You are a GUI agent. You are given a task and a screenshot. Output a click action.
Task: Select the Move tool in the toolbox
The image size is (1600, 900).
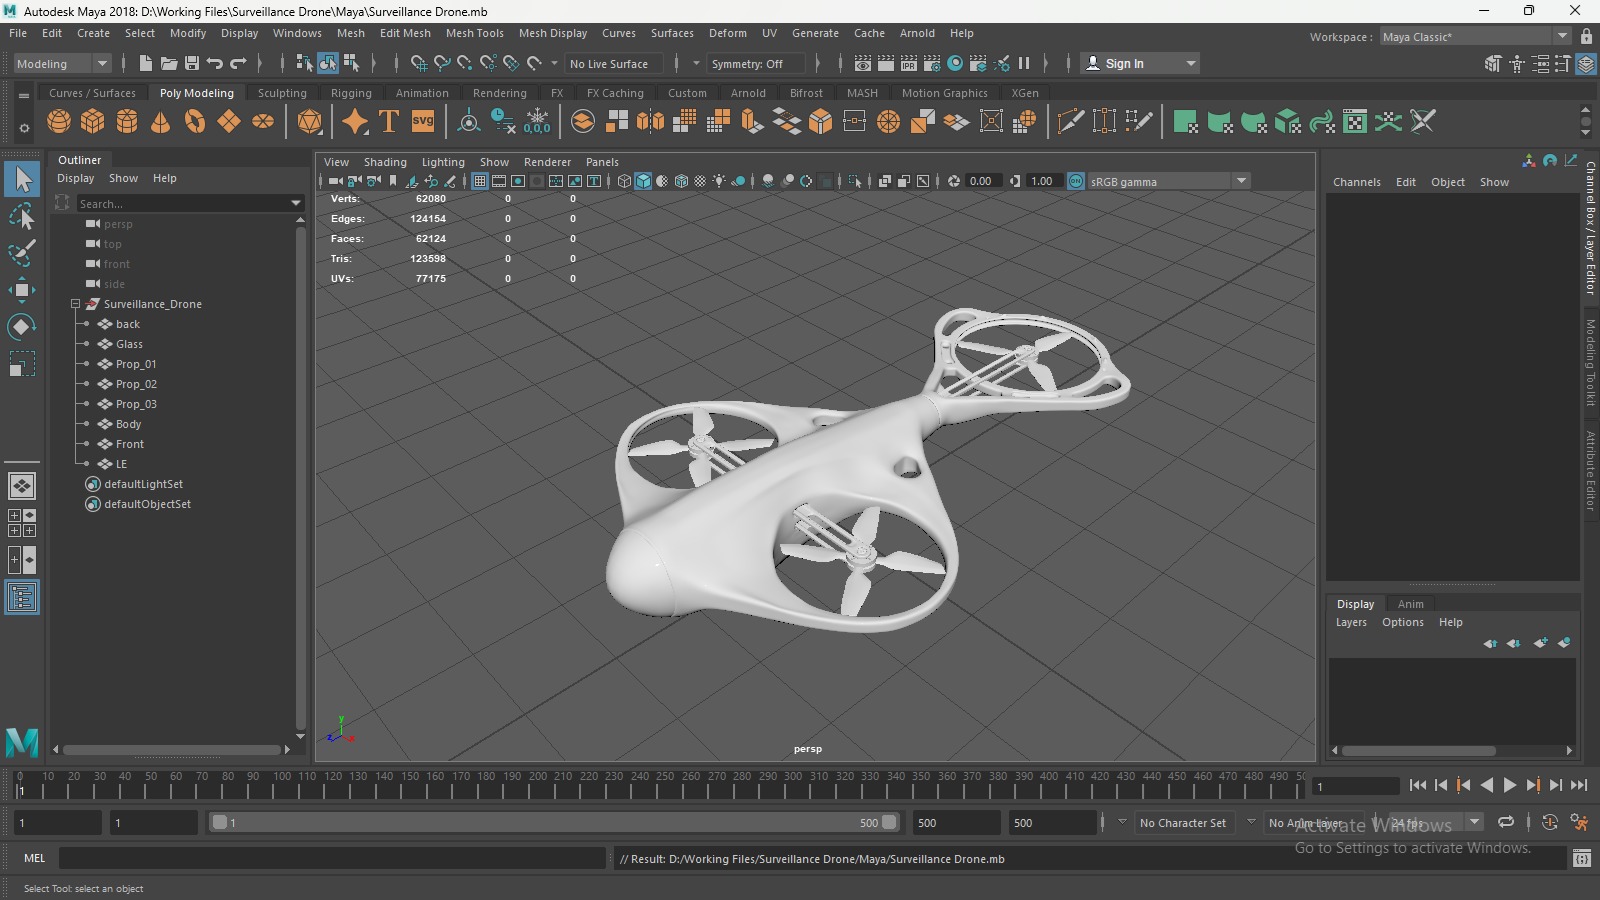click(x=22, y=290)
